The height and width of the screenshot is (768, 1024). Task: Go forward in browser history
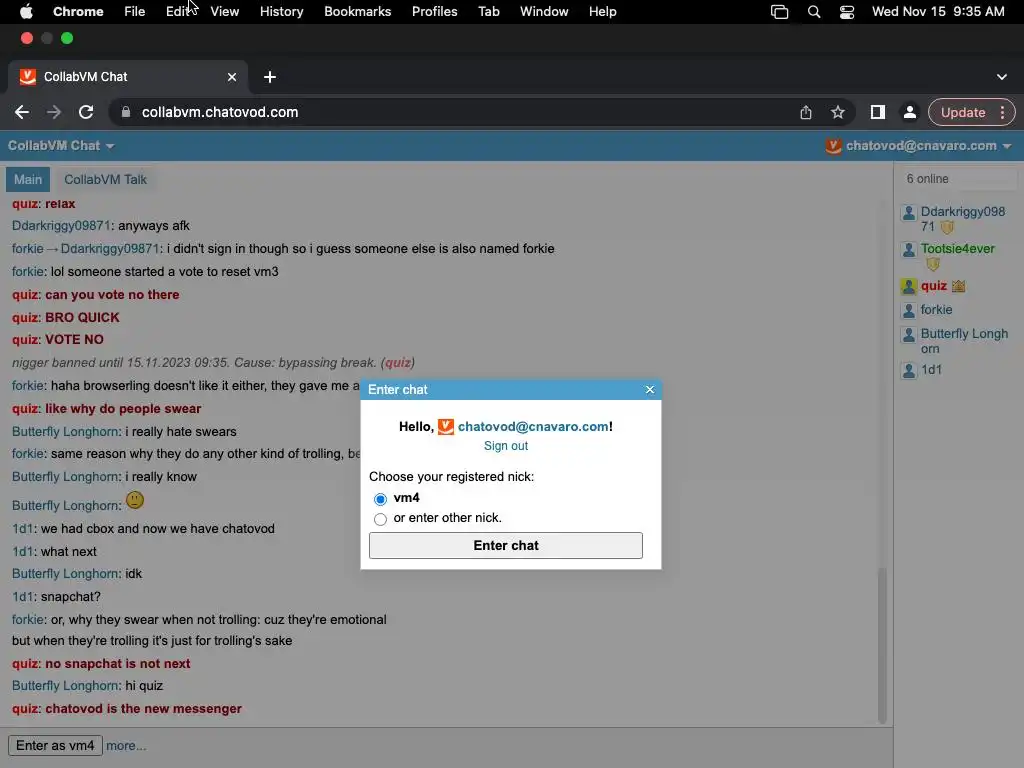[x=54, y=112]
